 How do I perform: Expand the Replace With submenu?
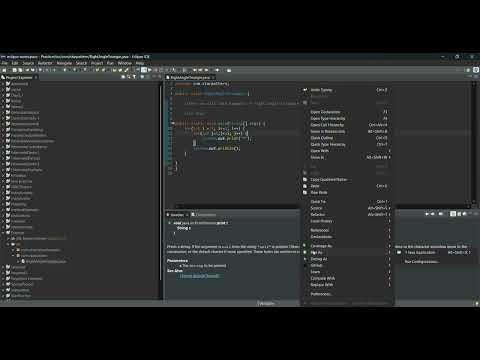point(347,285)
